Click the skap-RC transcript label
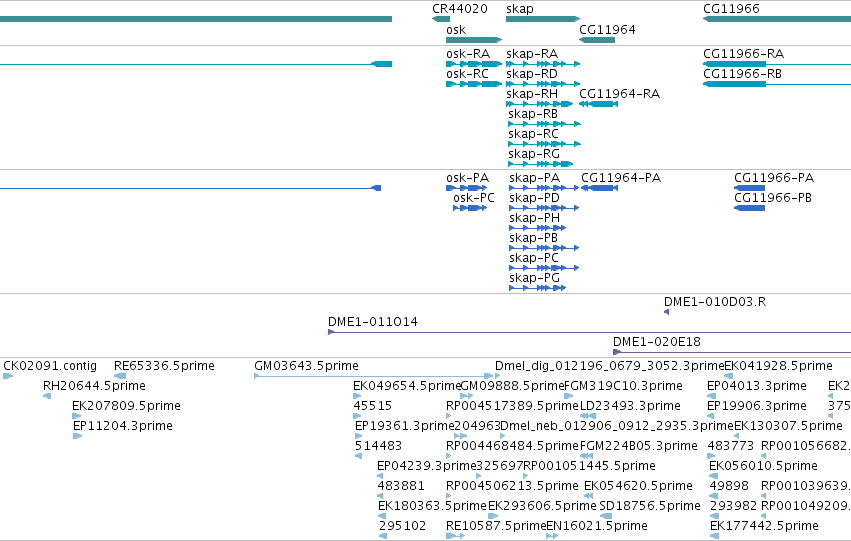The image size is (851, 541). pyautogui.click(x=534, y=133)
